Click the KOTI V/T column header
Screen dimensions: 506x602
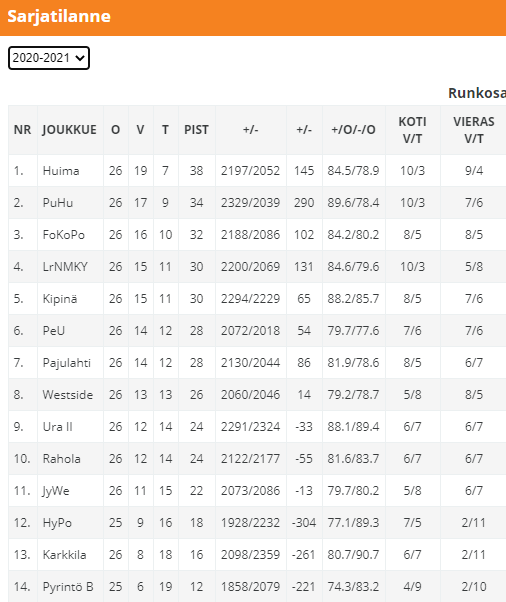(x=412, y=130)
